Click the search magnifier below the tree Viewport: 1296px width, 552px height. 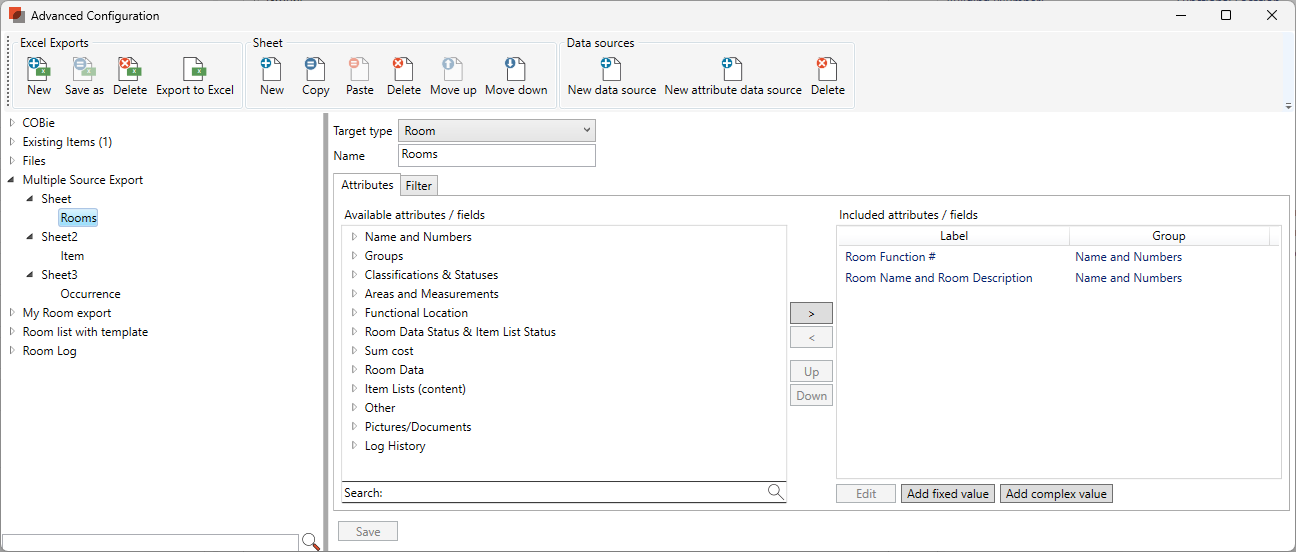tap(311, 542)
